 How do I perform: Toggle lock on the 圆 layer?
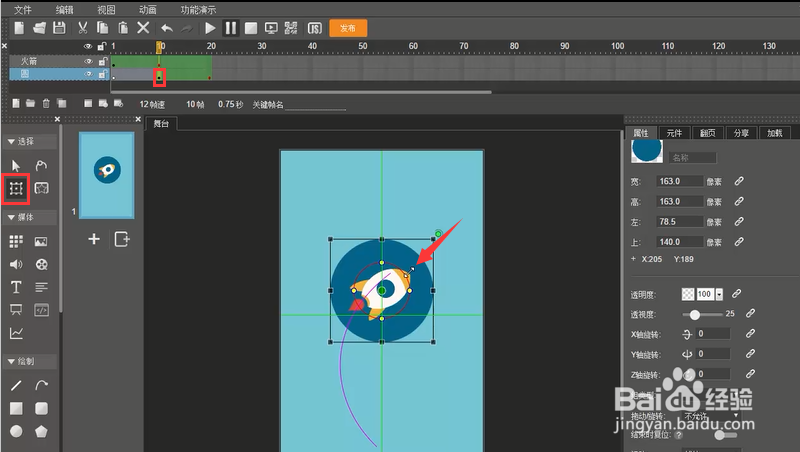click(103, 74)
